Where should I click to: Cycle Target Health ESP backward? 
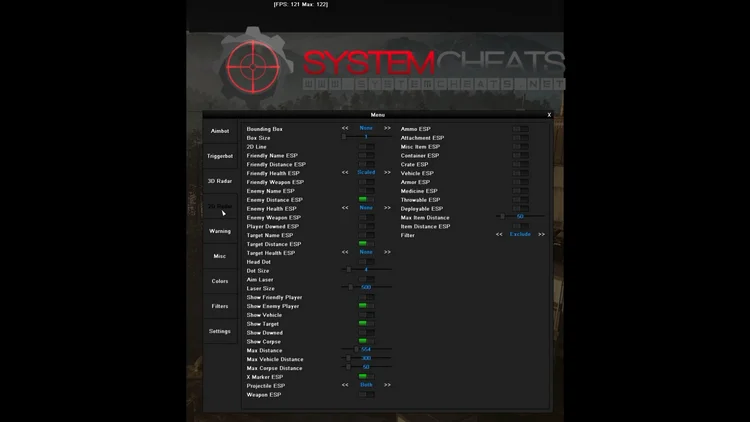(x=345, y=252)
